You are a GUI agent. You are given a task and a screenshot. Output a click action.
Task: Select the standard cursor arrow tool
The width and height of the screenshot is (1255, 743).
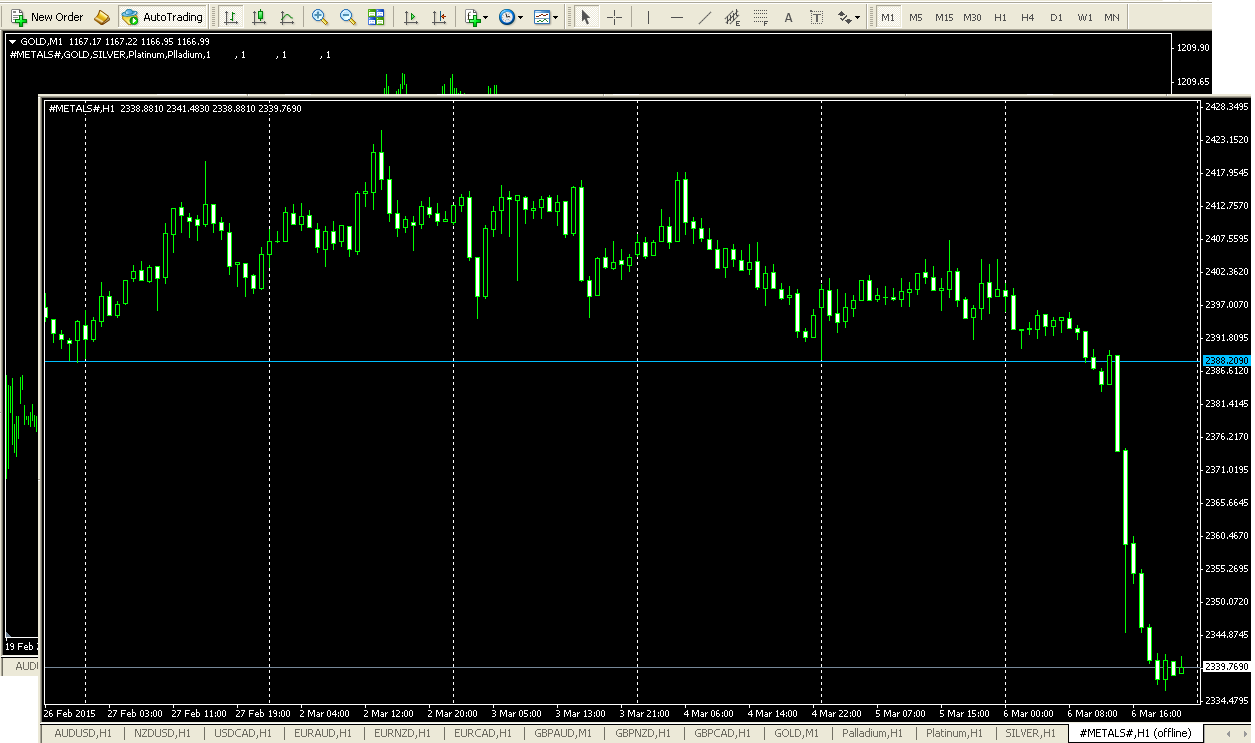(586, 17)
